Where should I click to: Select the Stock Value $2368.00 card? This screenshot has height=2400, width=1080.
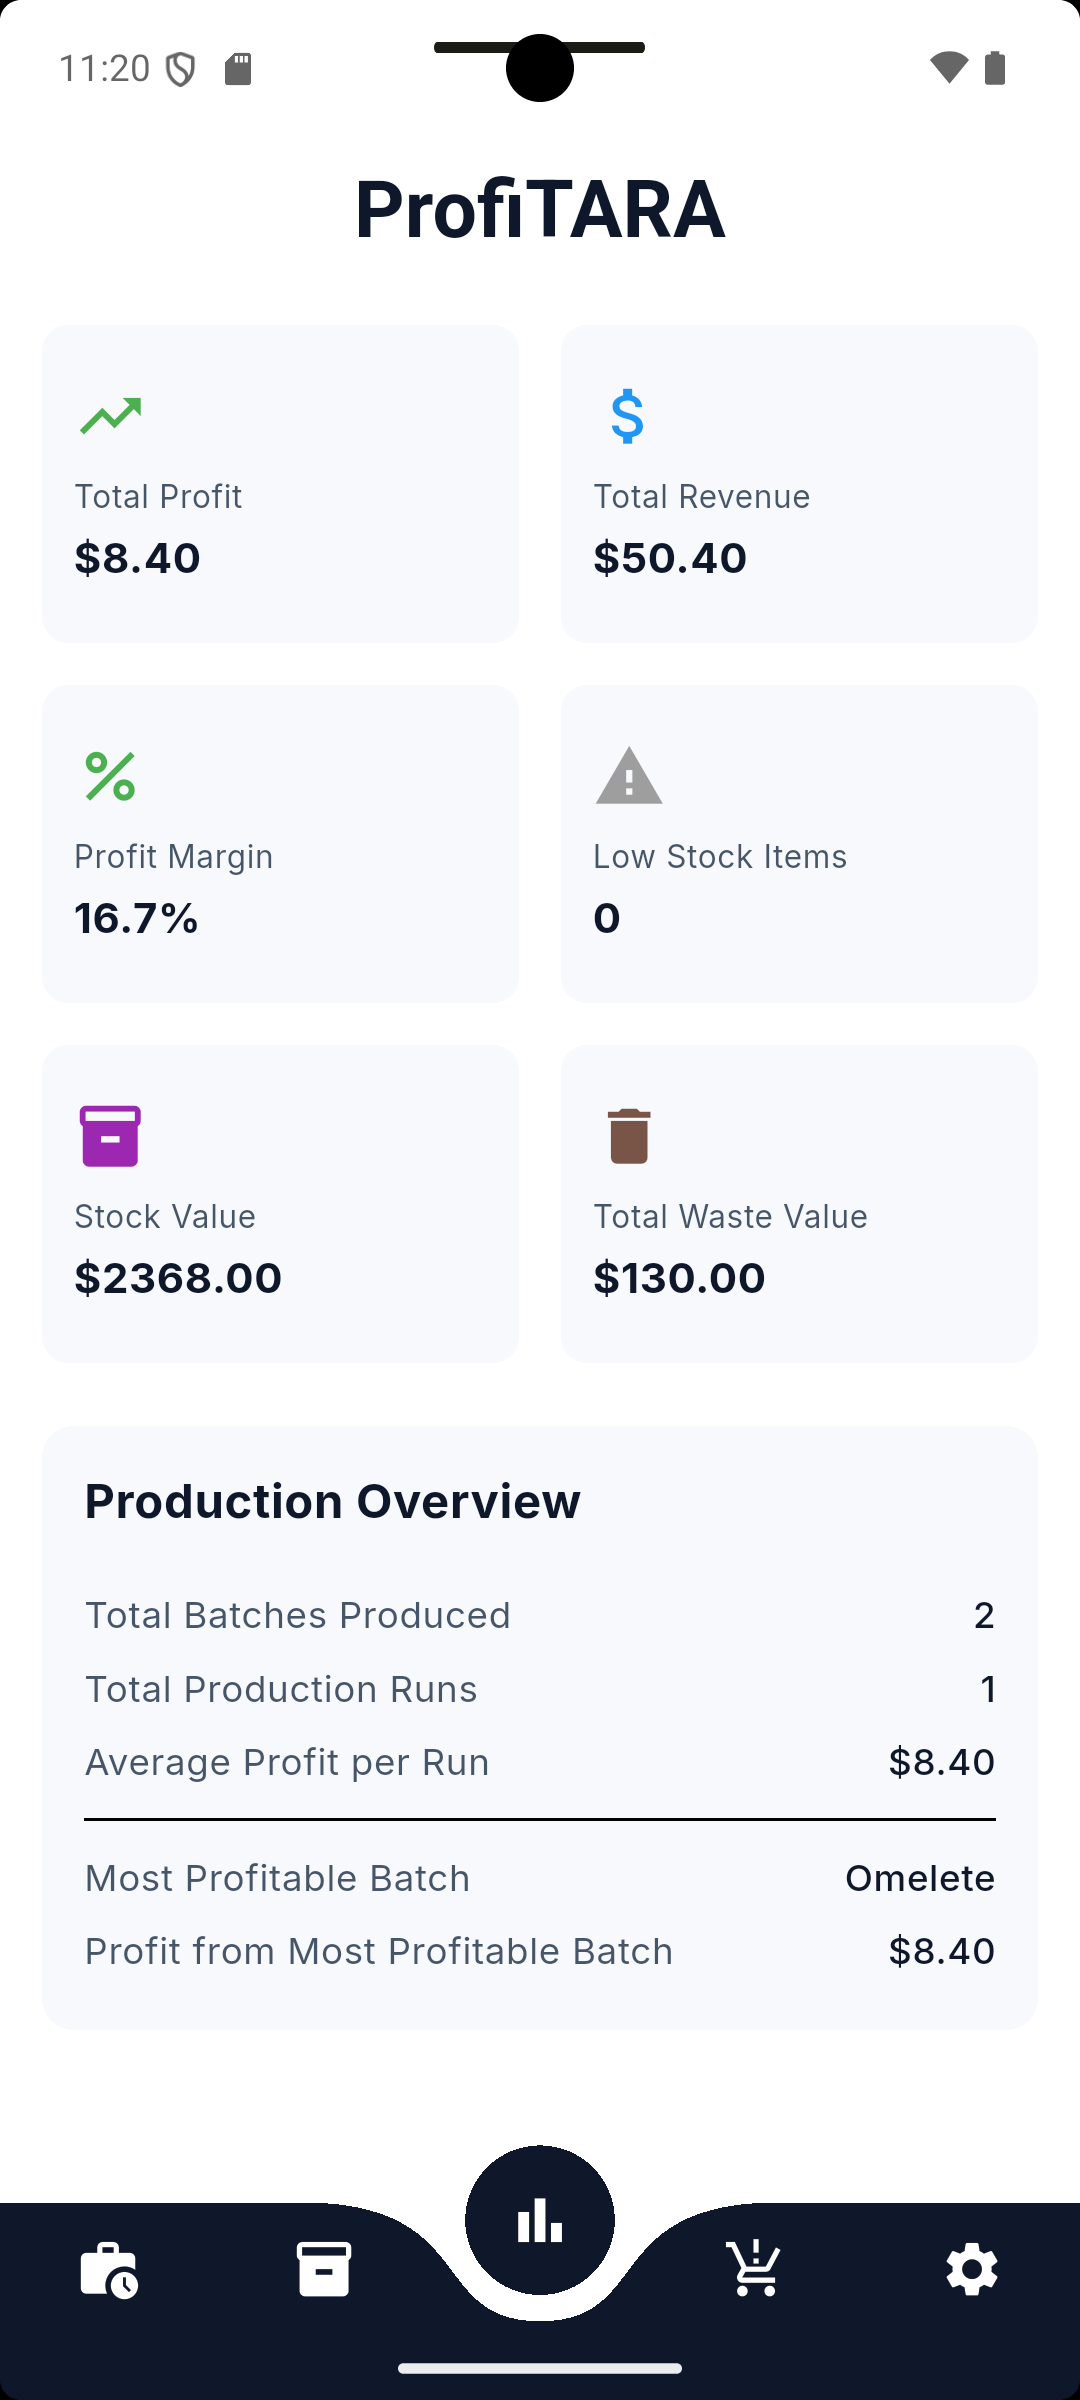tap(280, 1204)
